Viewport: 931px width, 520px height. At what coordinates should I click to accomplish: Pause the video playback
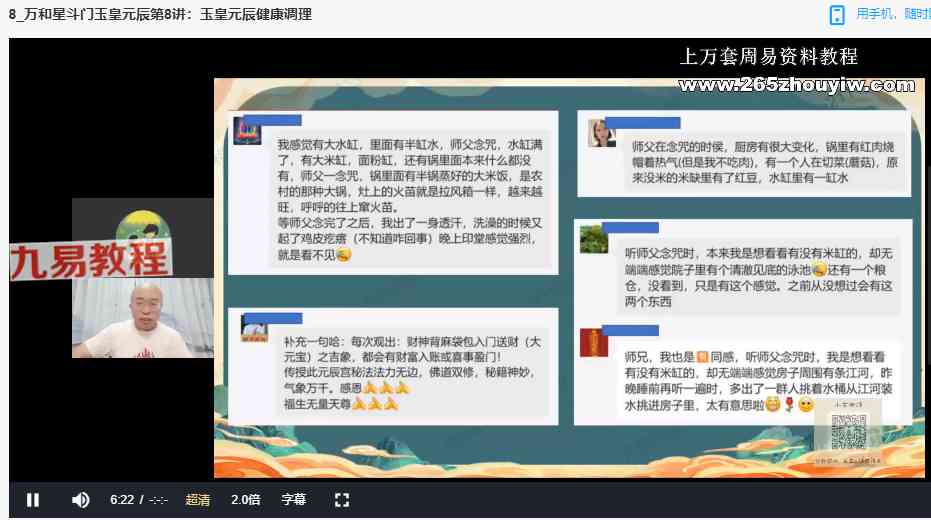click(33, 500)
